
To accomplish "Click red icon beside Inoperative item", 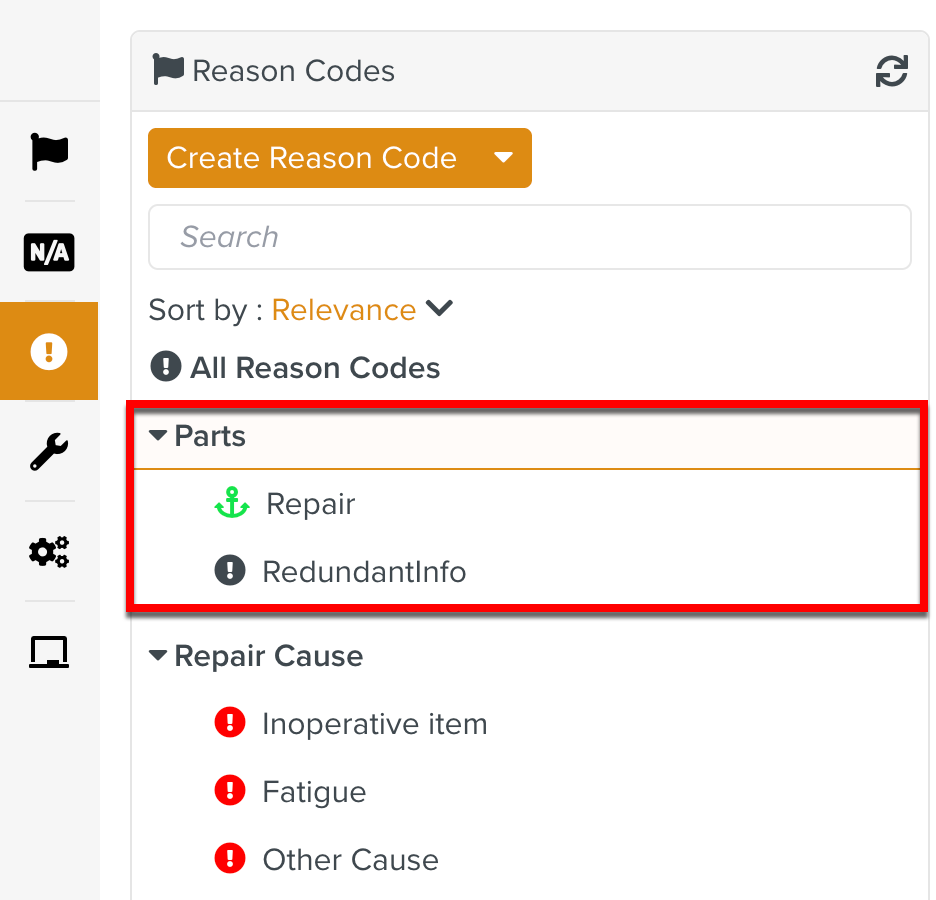I will [230, 724].
